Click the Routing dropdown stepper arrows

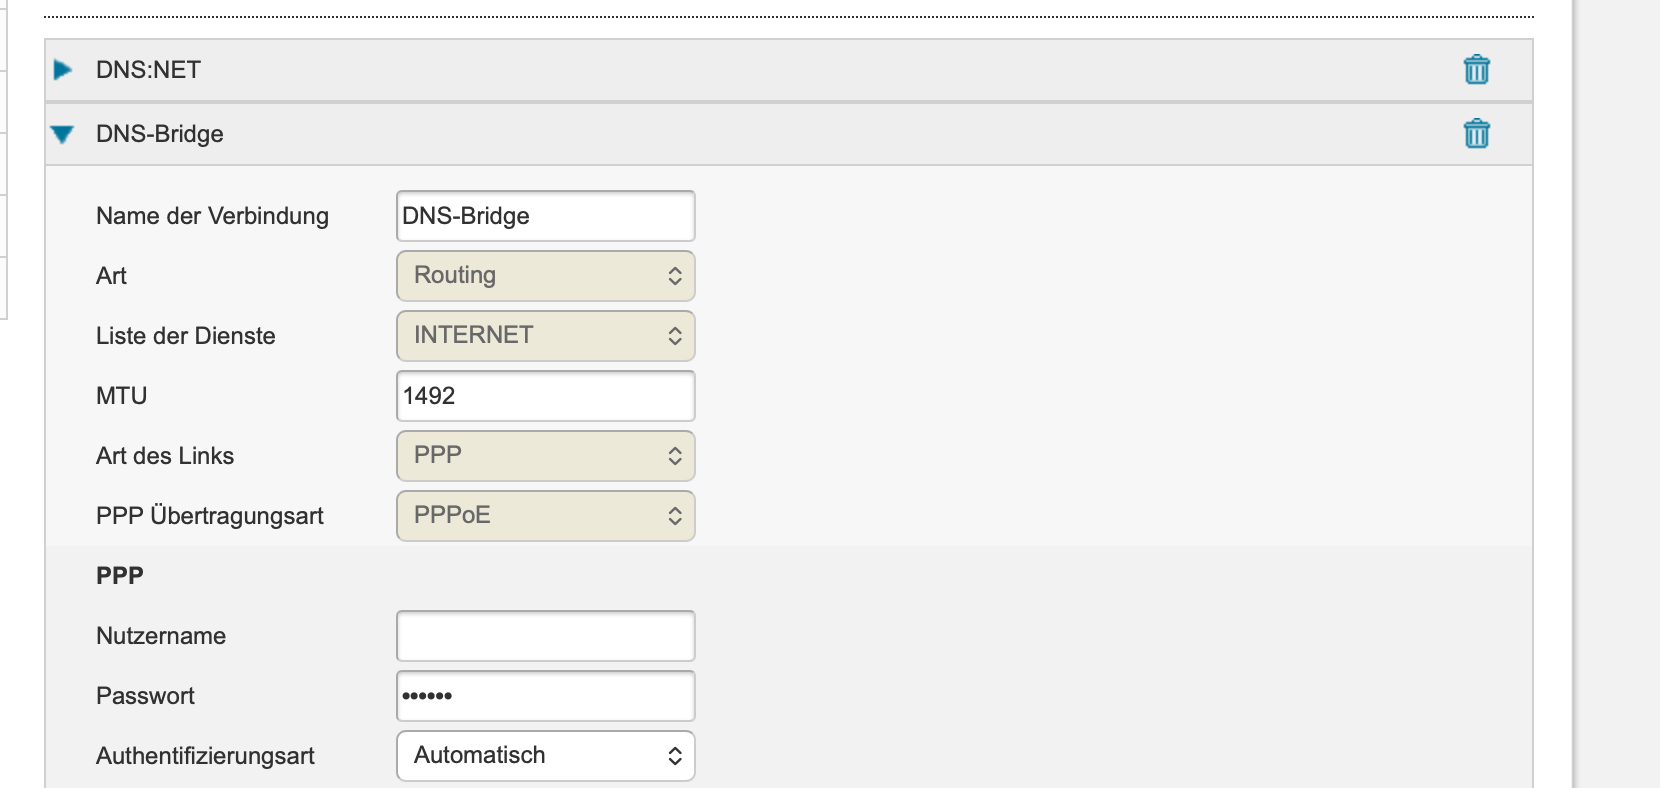pos(675,276)
